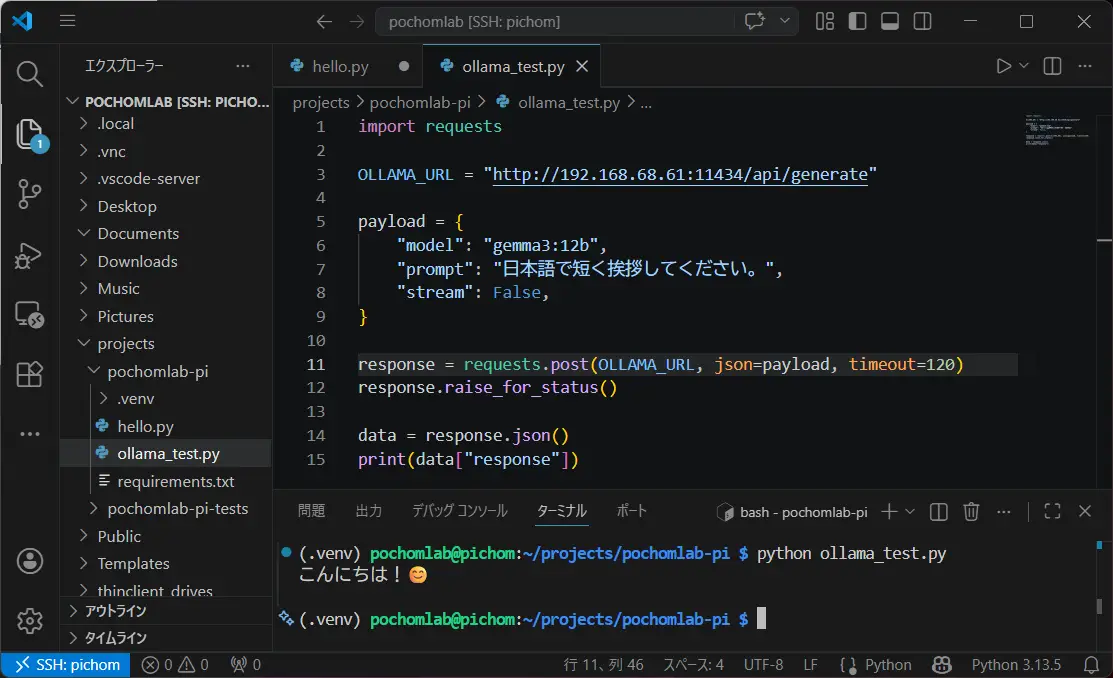This screenshot has width=1113, height=678.
Task: Toggle the secondary side bar
Action: tap(923, 21)
